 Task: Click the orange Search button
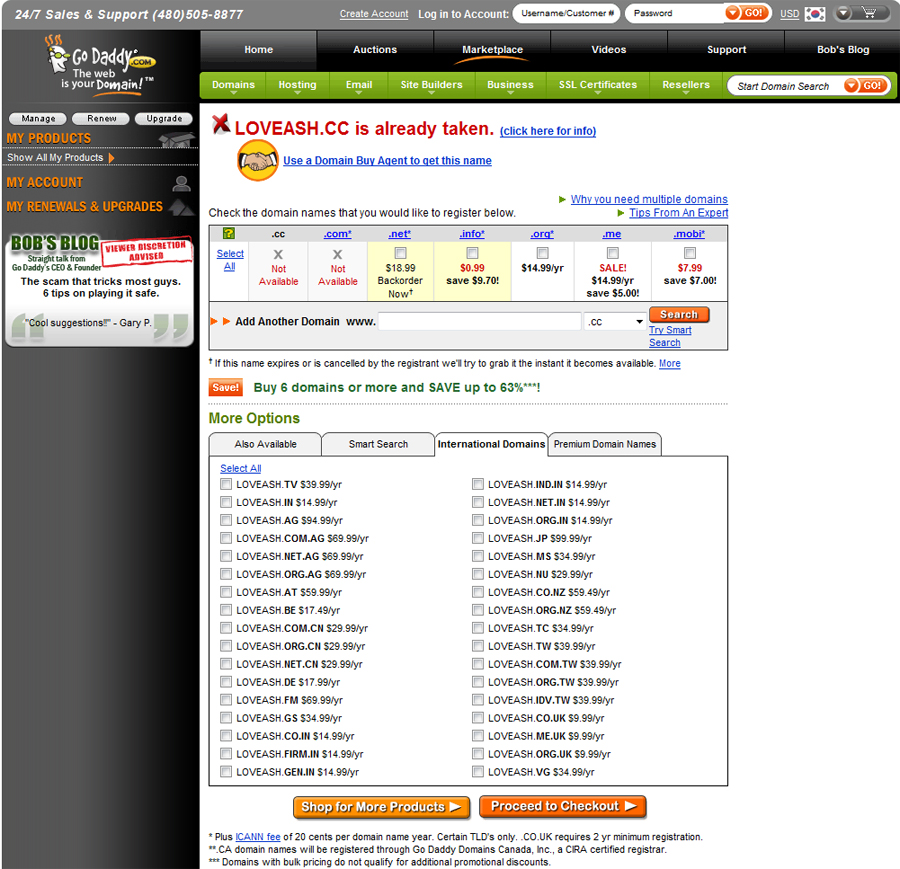(x=679, y=315)
